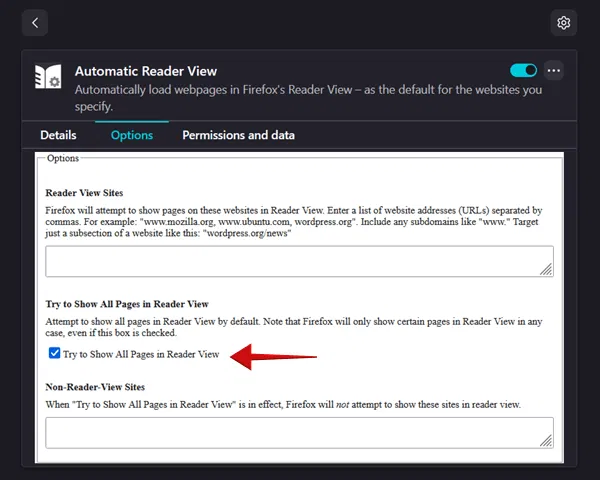The height and width of the screenshot is (480, 600).
Task: Click the Non-Reader-View Sites box resize handle
Action: (546, 440)
